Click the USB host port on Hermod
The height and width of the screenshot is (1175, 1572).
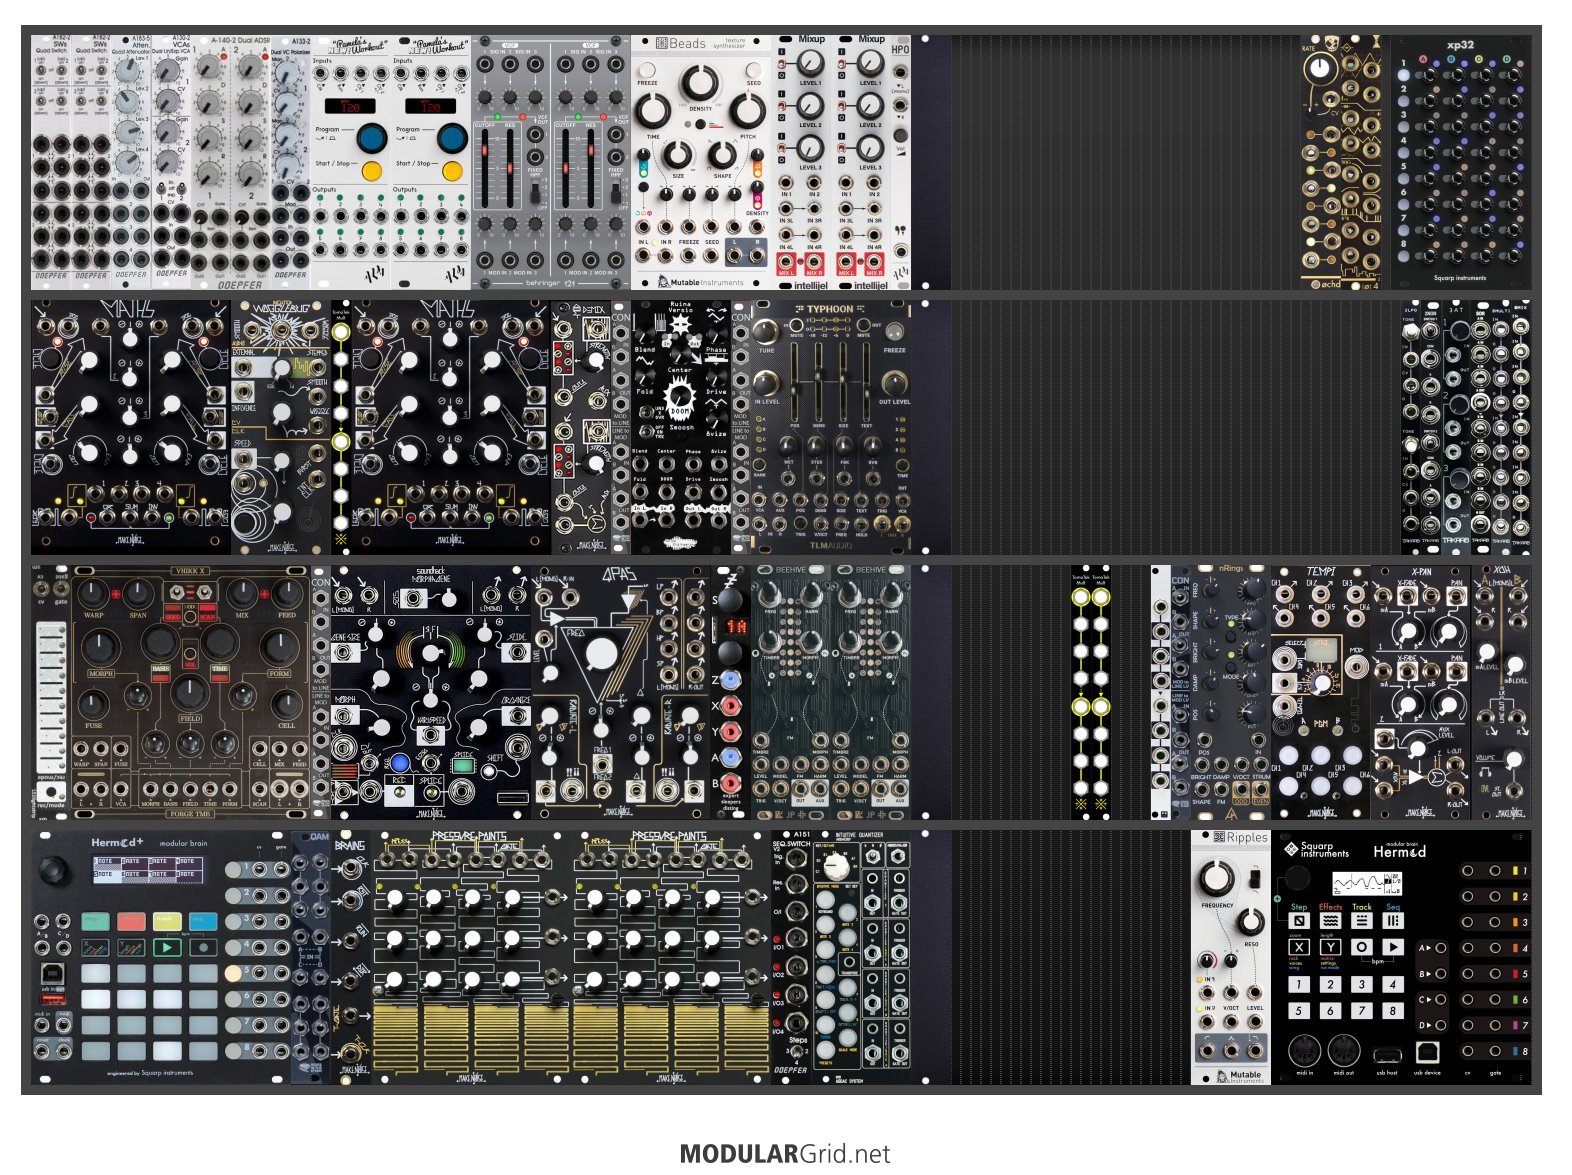1386,1054
